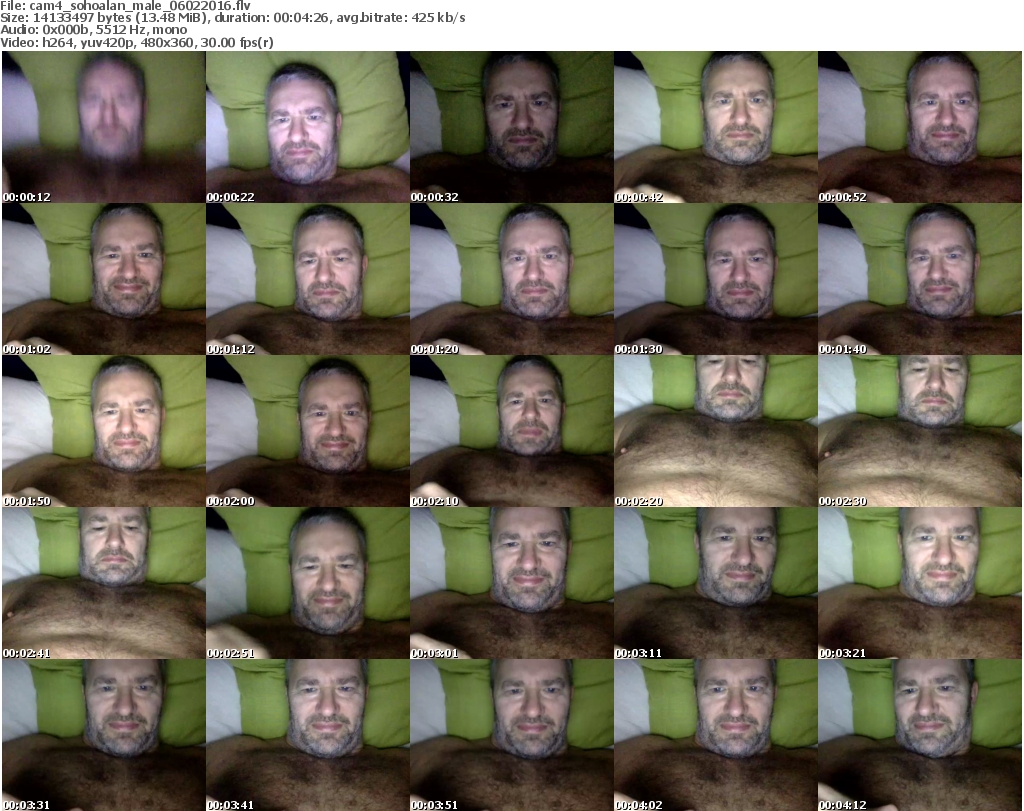This screenshot has height=811, width=1024.
Task: Choose the 00:03:01 frame thumbnail
Action: tap(512, 583)
